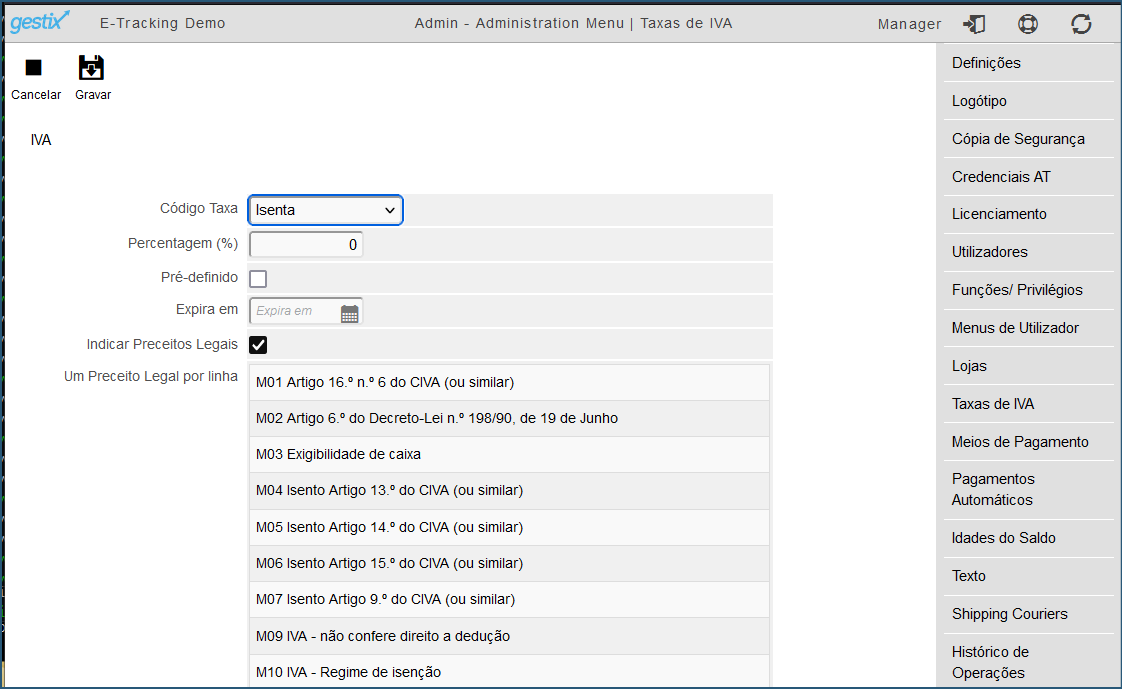
Task: Click the Manager user label
Action: click(x=909, y=24)
